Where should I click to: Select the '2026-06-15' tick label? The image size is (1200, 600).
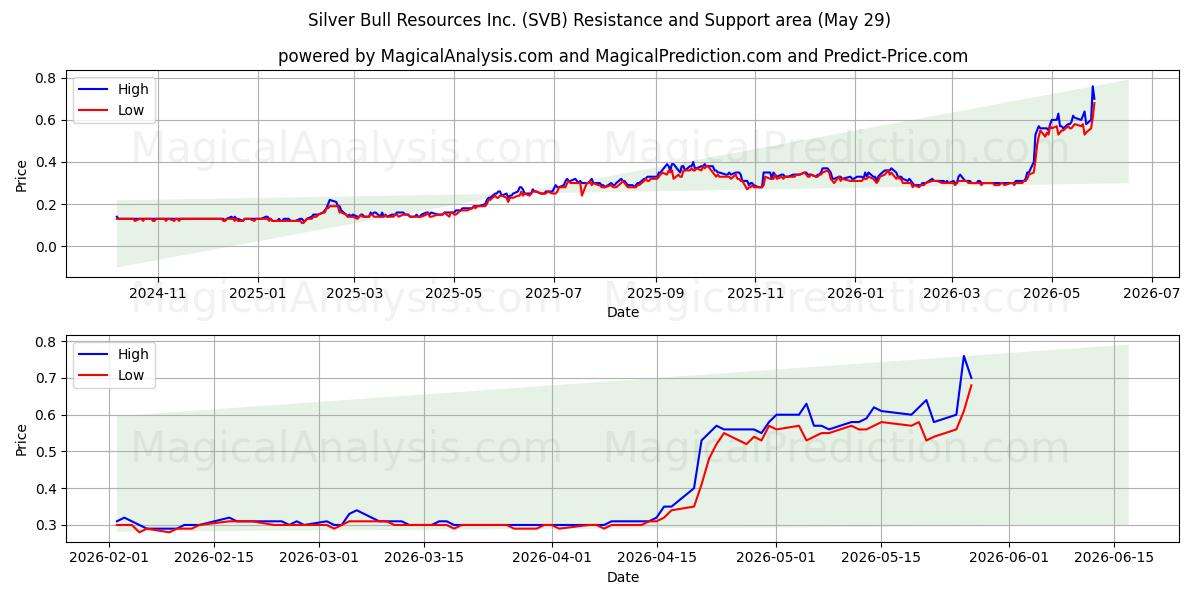[x=1114, y=558]
